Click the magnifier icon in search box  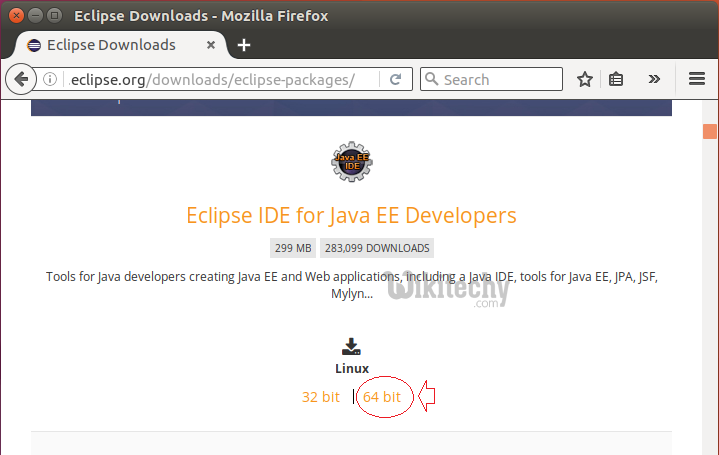(x=432, y=80)
